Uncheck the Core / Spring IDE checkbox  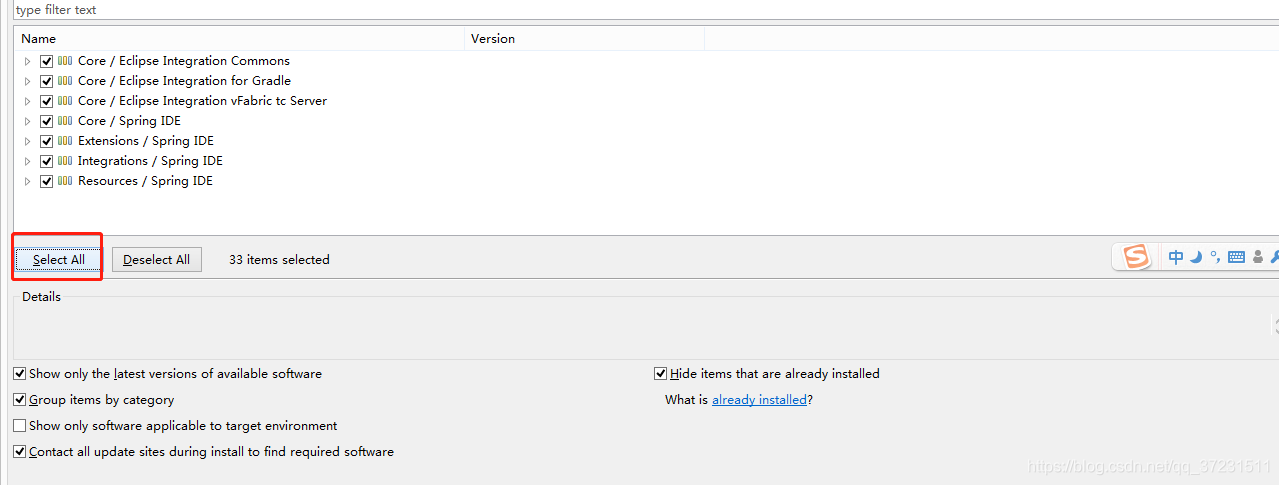point(46,121)
